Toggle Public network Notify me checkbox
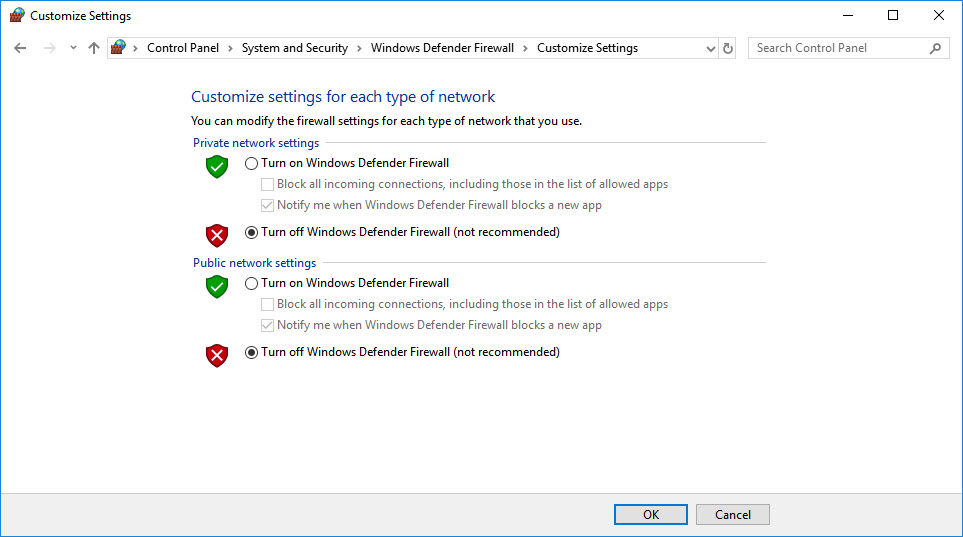 coord(267,325)
